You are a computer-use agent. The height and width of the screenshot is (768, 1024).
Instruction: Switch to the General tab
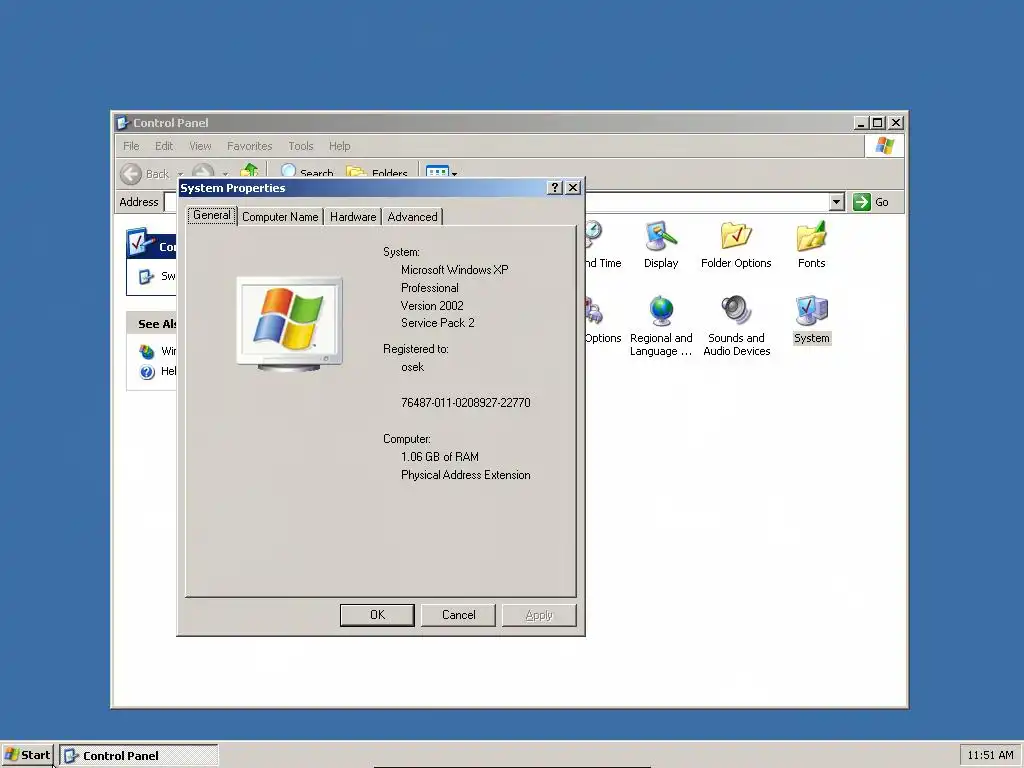[x=212, y=215]
